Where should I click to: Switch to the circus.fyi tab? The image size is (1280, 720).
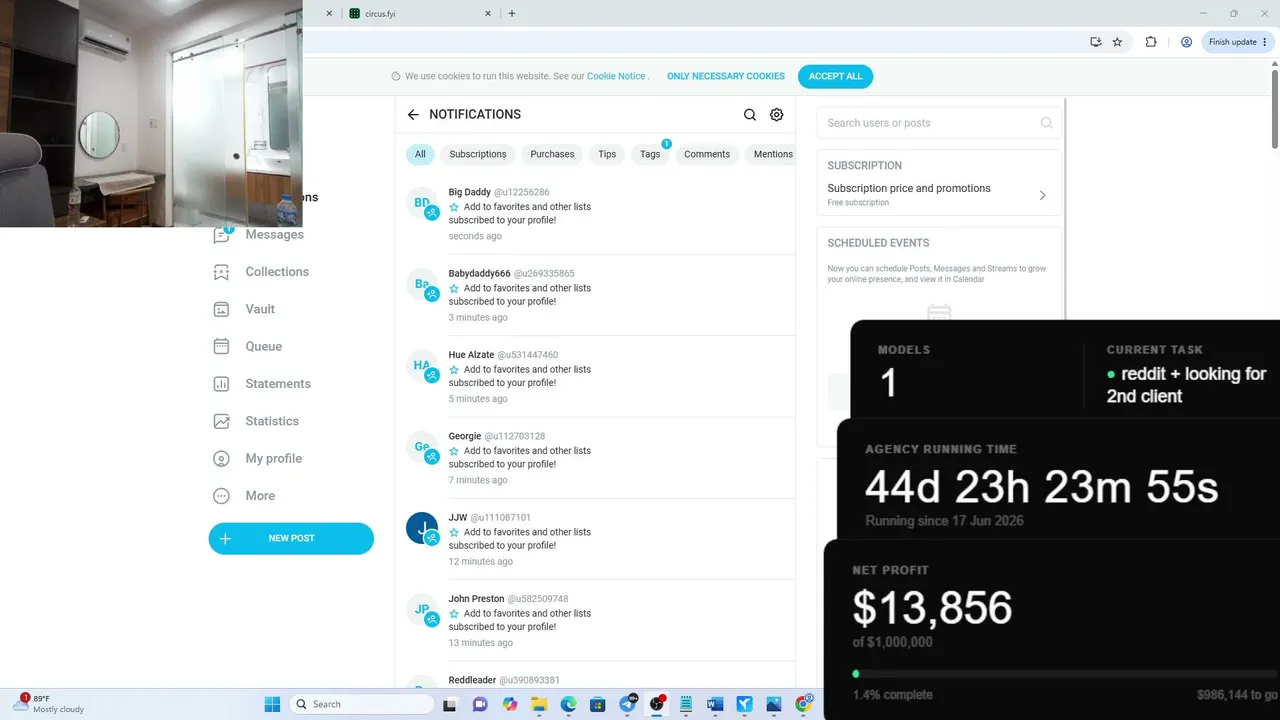(418, 14)
